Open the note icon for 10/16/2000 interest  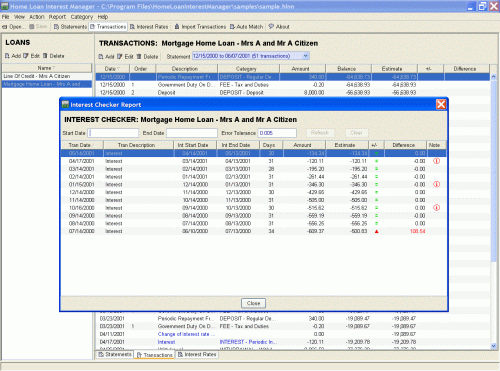[x=436, y=208]
